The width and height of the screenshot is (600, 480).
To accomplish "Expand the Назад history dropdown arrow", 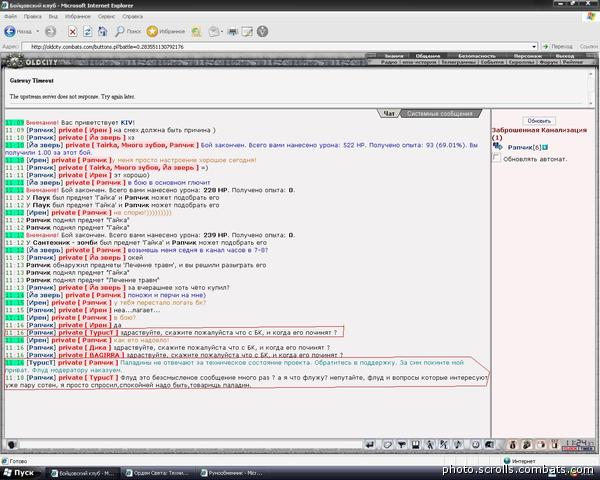I will click(38, 31).
